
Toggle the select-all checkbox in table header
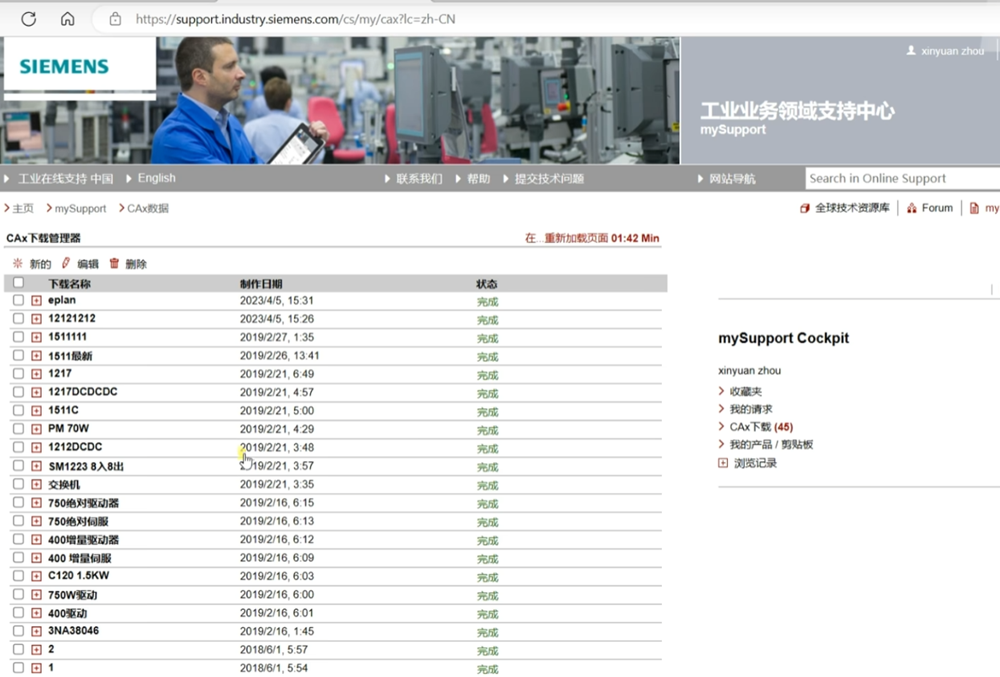pyautogui.click(x=18, y=283)
